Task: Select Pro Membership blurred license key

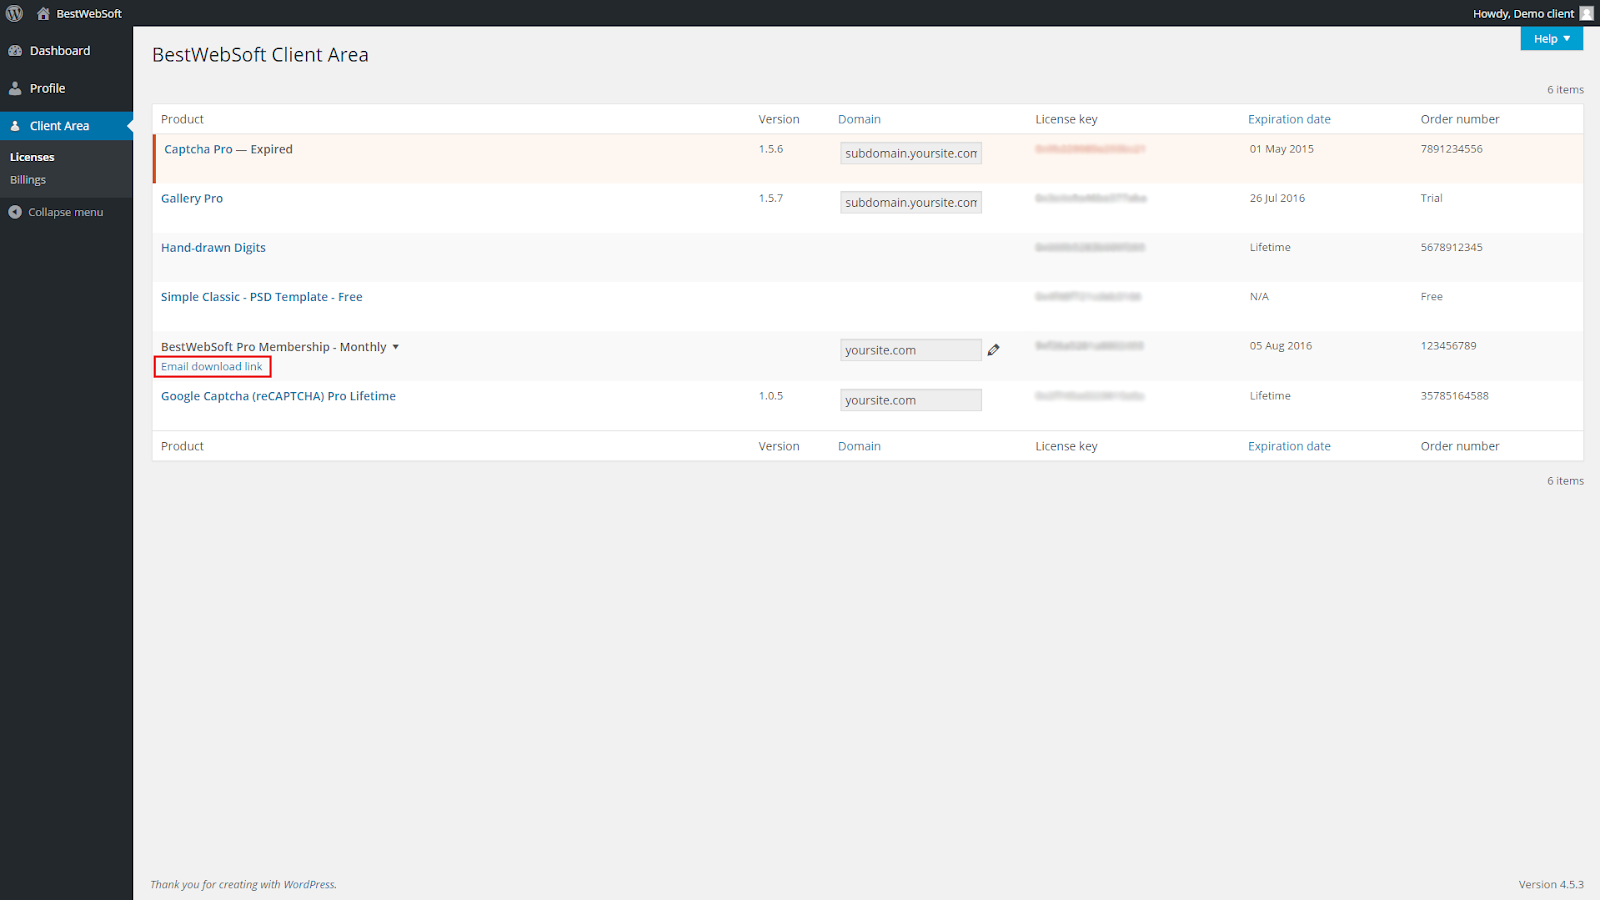Action: pos(1090,345)
